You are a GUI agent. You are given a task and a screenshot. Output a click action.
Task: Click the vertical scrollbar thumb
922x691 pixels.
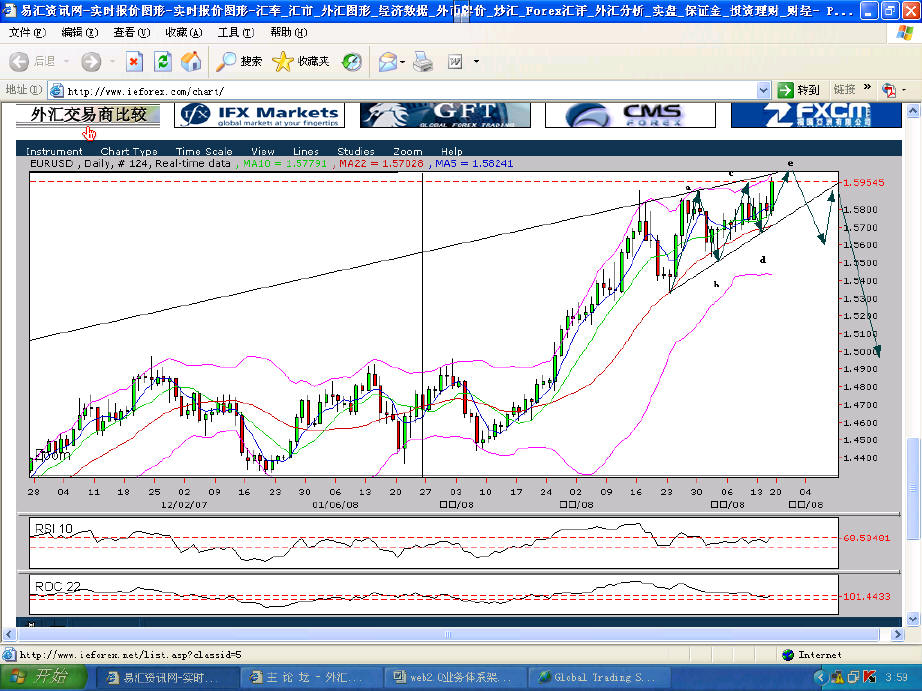point(913,489)
